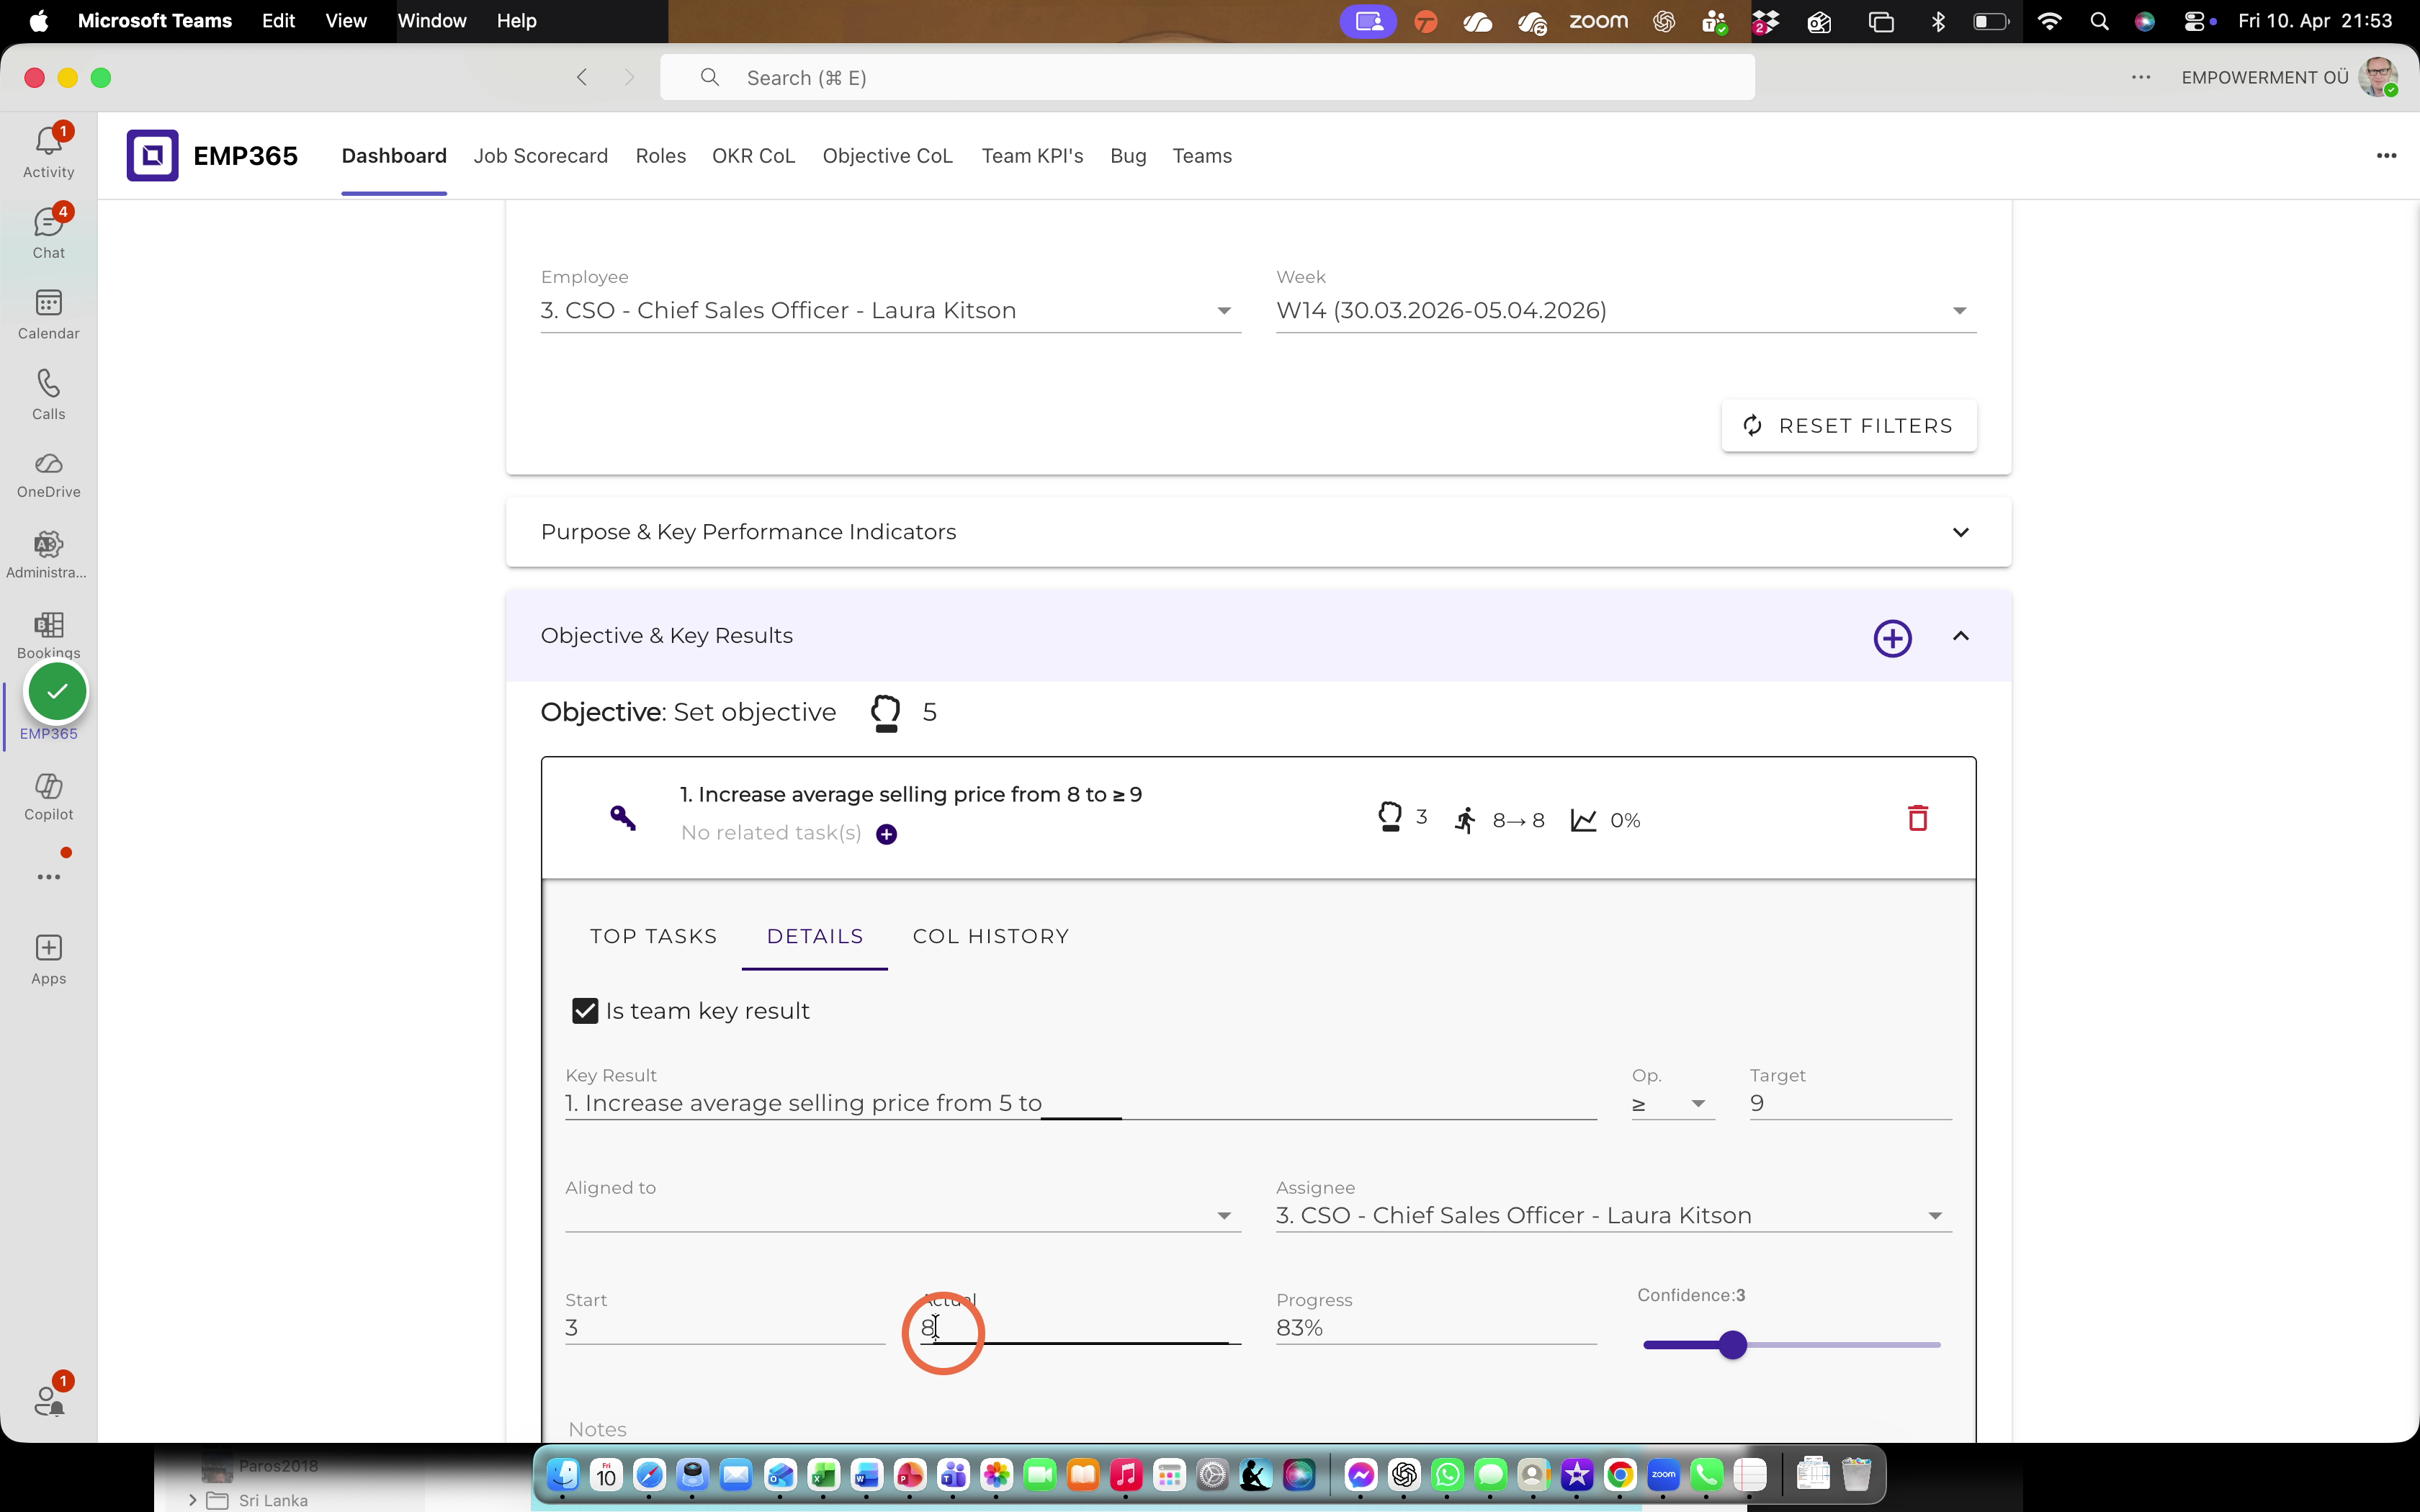Screen dimensions: 2420x1512
Task: Open Spotlight search in the macOS menu bar
Action: tap(2099, 21)
